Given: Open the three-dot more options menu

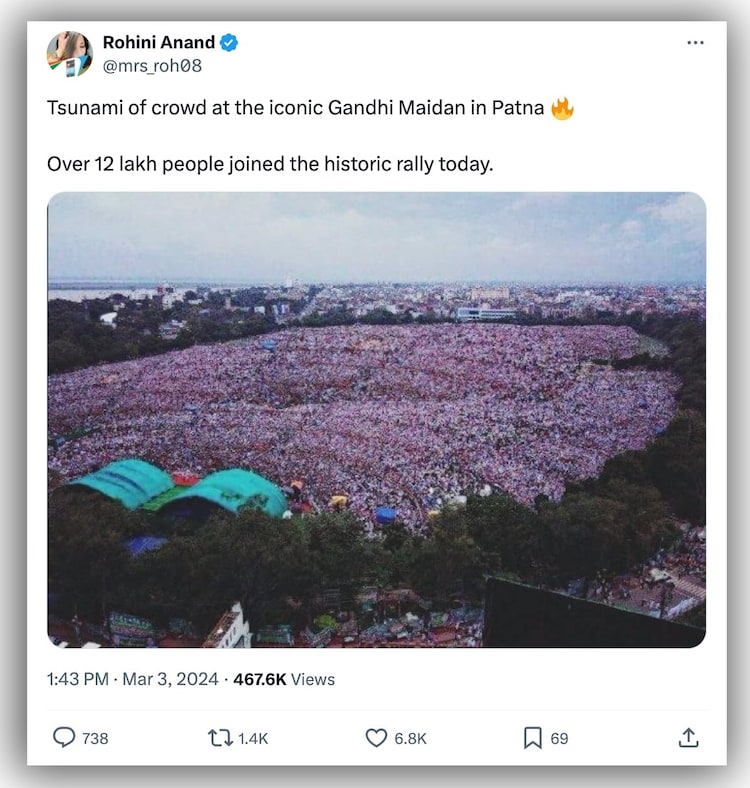Looking at the screenshot, I should click(696, 42).
